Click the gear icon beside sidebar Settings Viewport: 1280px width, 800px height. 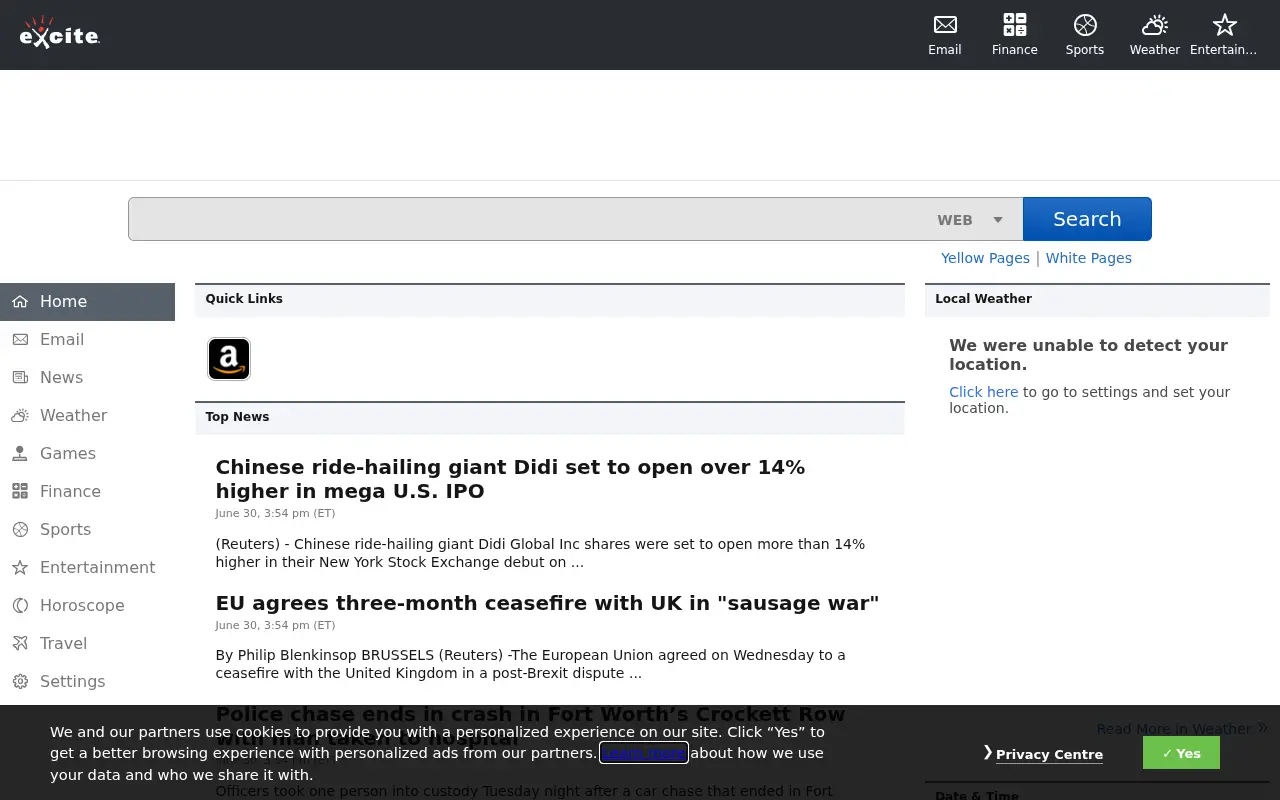tap(20, 682)
